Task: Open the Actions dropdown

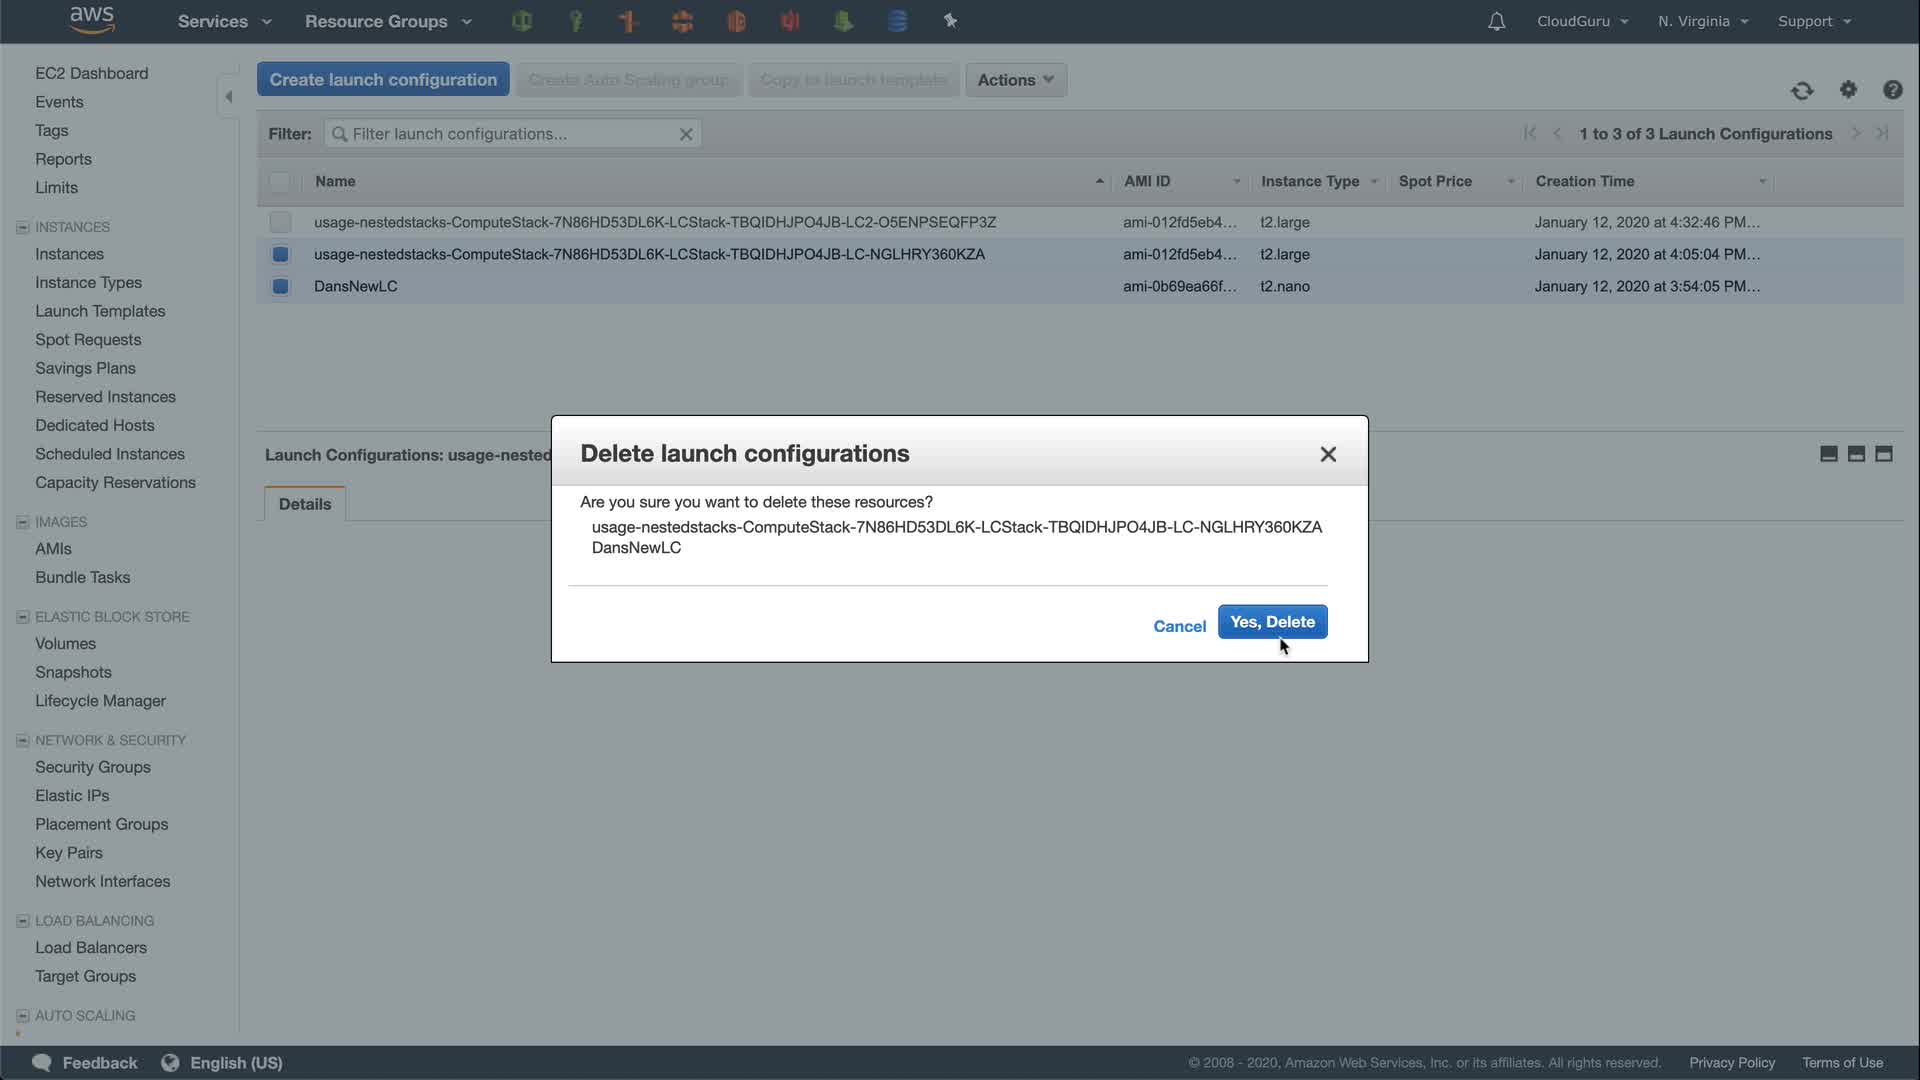Action: (1015, 80)
